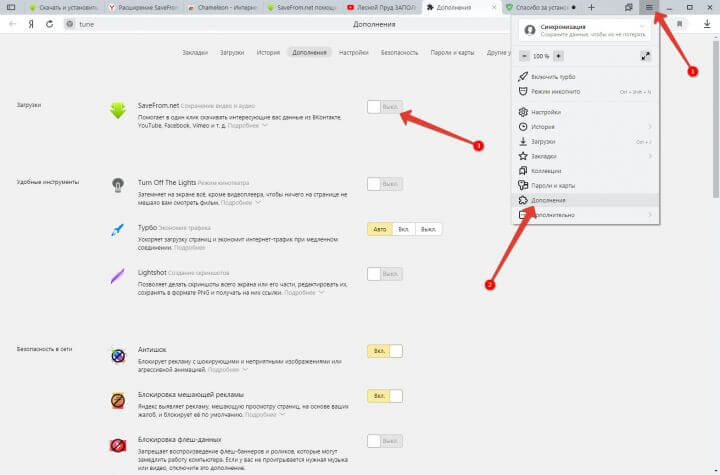Screen dimensions: 720x475
Task: Click the key passwords and cards icon
Action: pos(523,185)
